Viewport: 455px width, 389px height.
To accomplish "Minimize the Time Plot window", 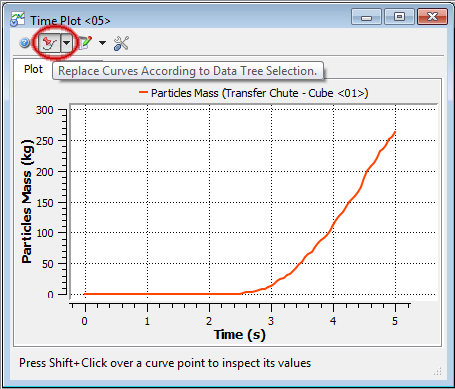I will (x=366, y=17).
